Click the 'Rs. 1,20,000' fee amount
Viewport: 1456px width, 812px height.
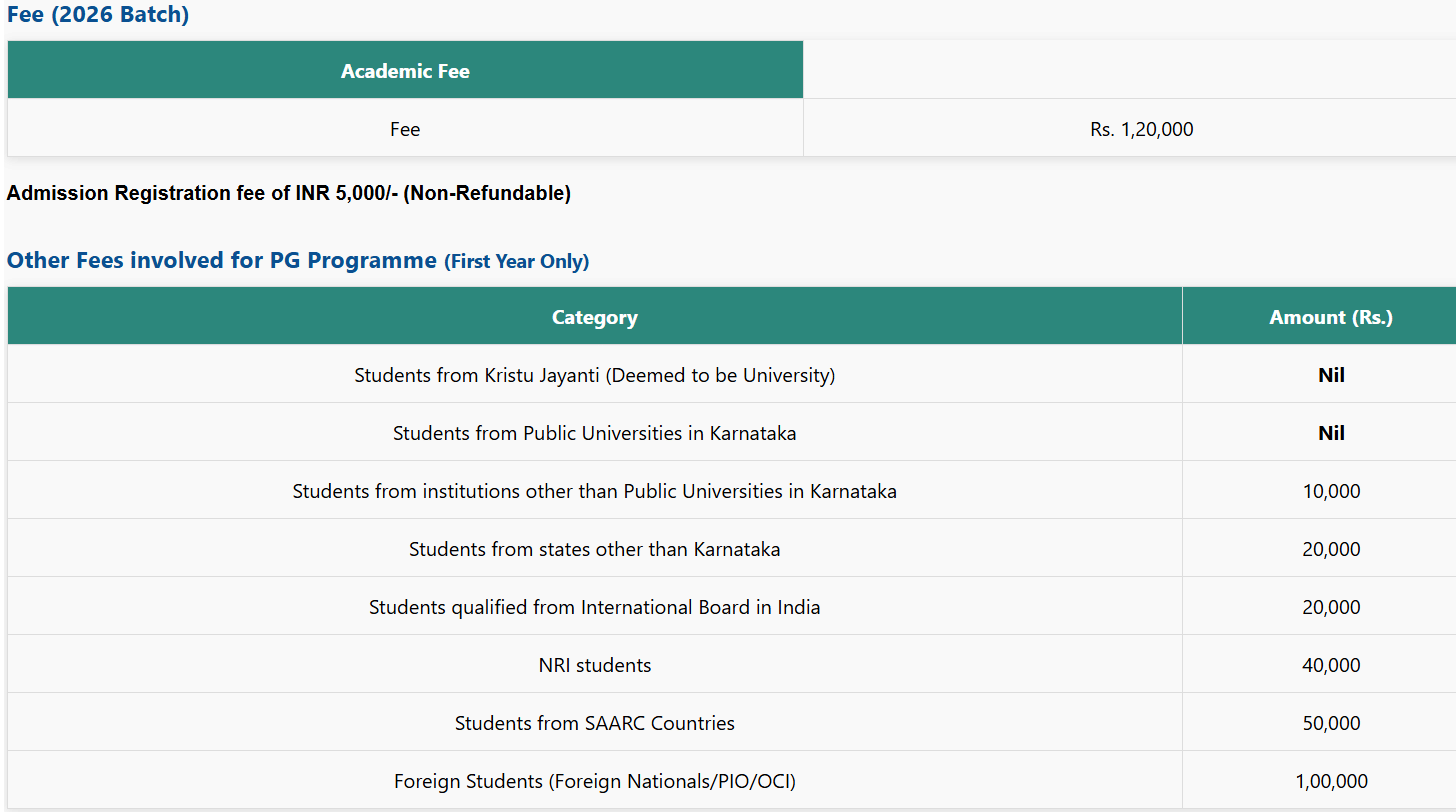1141,129
